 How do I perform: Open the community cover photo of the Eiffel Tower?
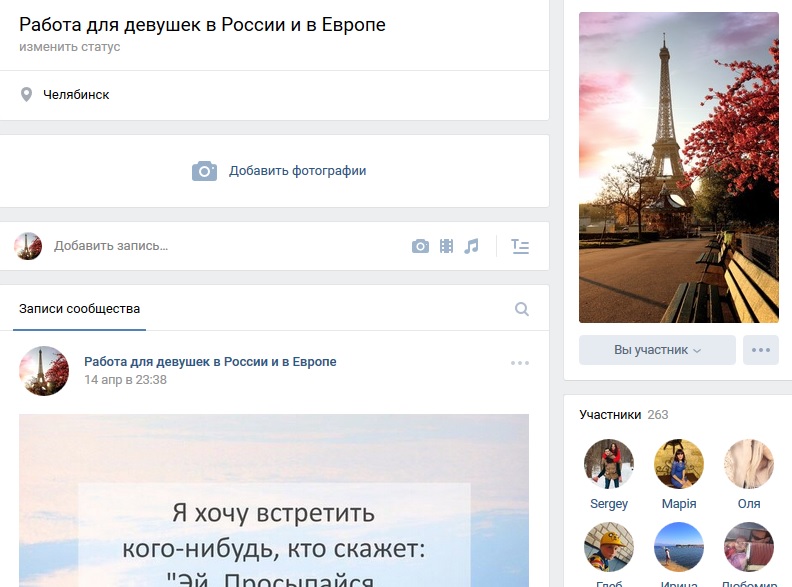click(x=679, y=167)
